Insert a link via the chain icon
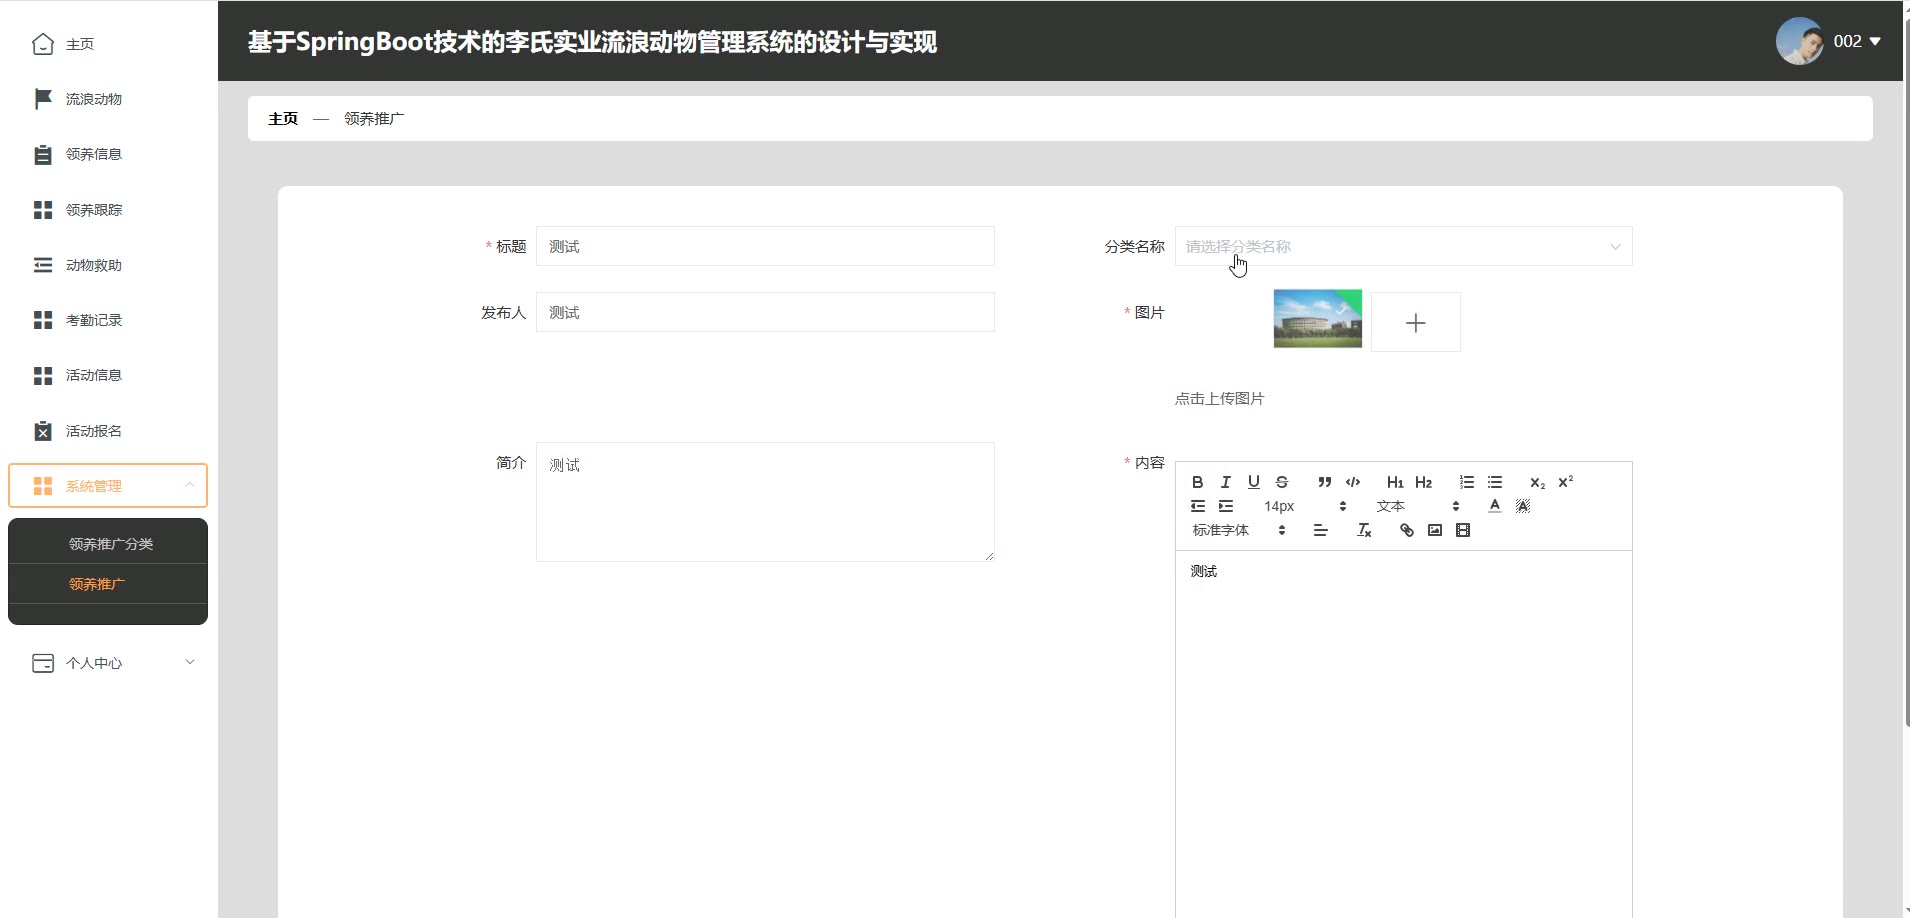This screenshot has height=918, width=1910. tap(1406, 531)
